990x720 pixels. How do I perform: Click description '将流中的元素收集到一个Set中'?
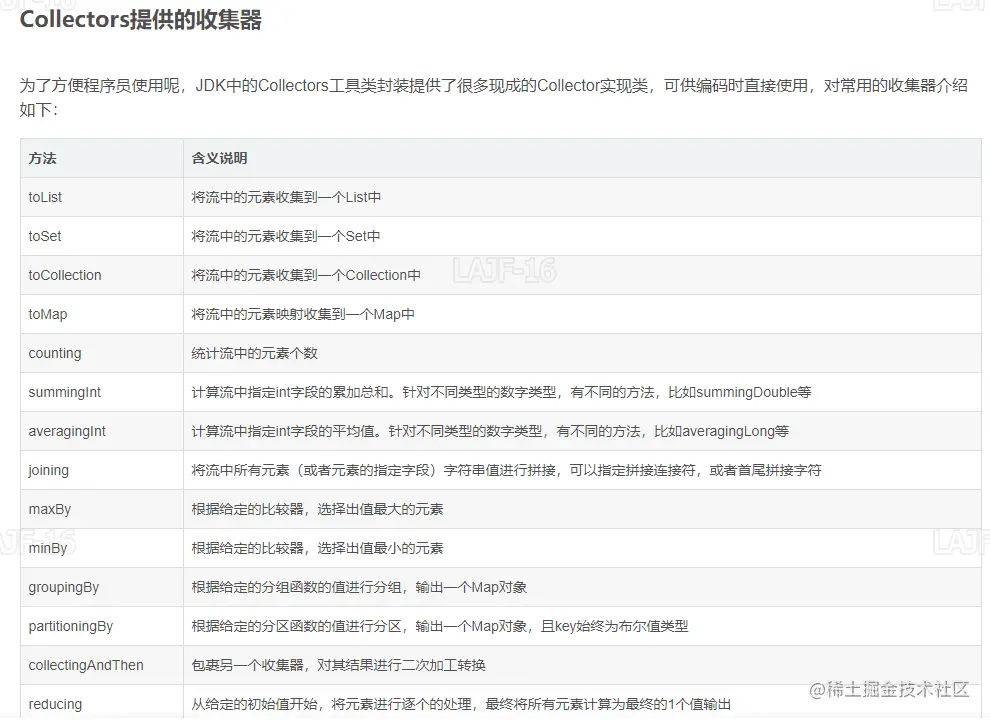(285, 236)
